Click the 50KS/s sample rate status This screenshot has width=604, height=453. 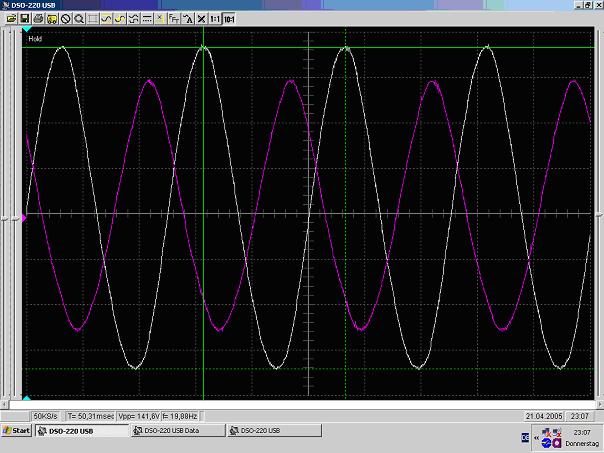pyautogui.click(x=45, y=416)
